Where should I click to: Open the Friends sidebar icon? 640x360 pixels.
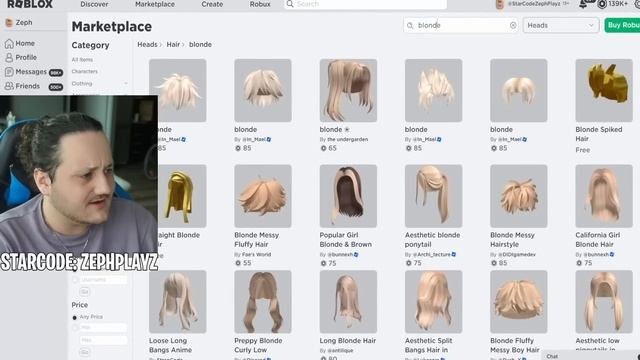[x=9, y=86]
